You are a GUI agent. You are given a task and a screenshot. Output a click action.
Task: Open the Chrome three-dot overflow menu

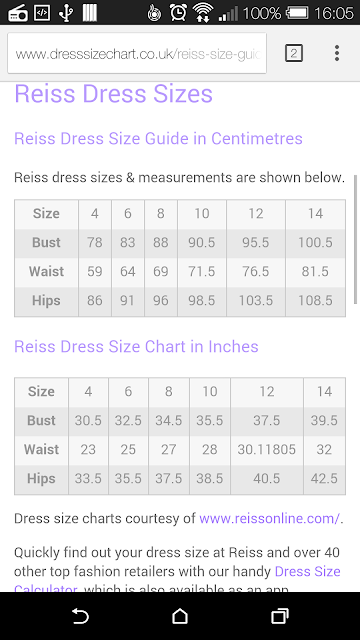[x=337, y=53]
